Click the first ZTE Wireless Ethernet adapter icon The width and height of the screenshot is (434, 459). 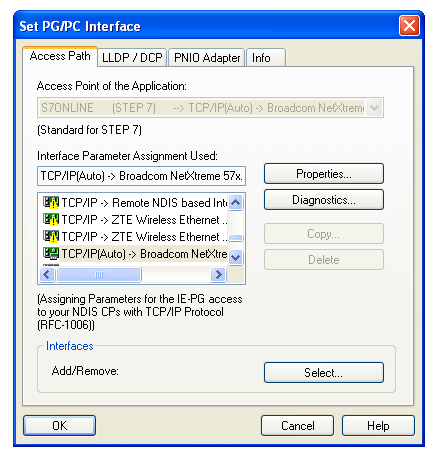(x=51, y=219)
